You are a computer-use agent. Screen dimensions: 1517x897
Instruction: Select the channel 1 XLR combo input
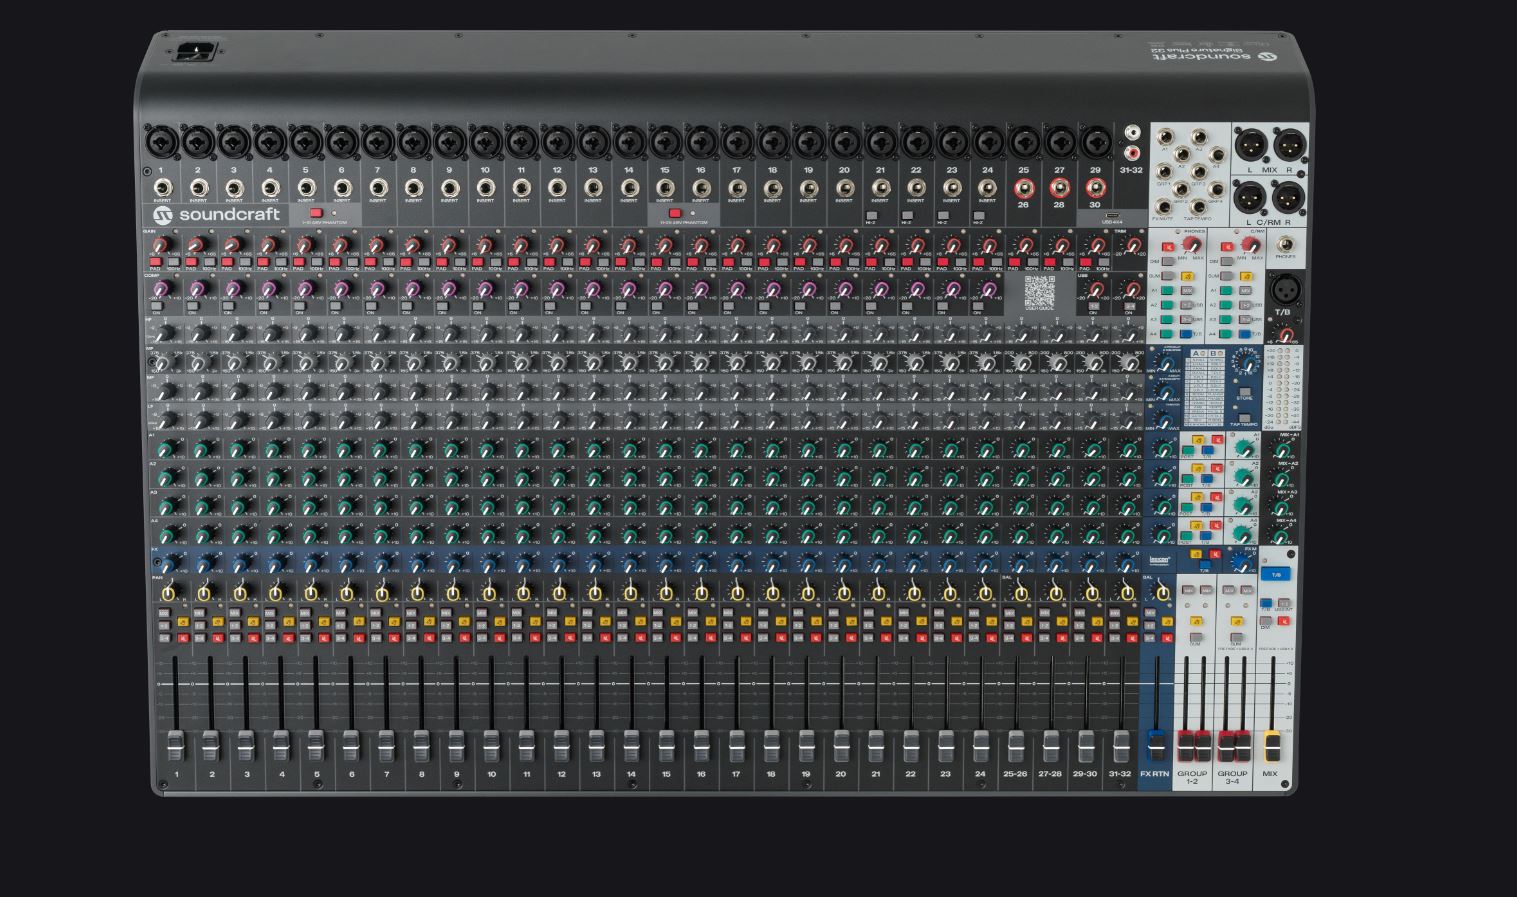click(161, 141)
